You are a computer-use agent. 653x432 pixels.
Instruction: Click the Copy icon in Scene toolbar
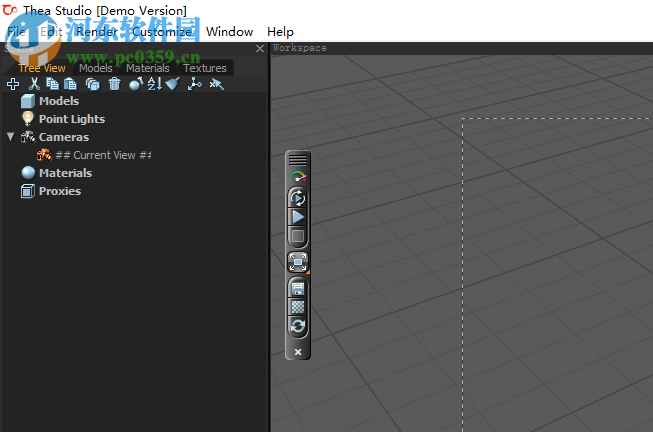[52, 84]
